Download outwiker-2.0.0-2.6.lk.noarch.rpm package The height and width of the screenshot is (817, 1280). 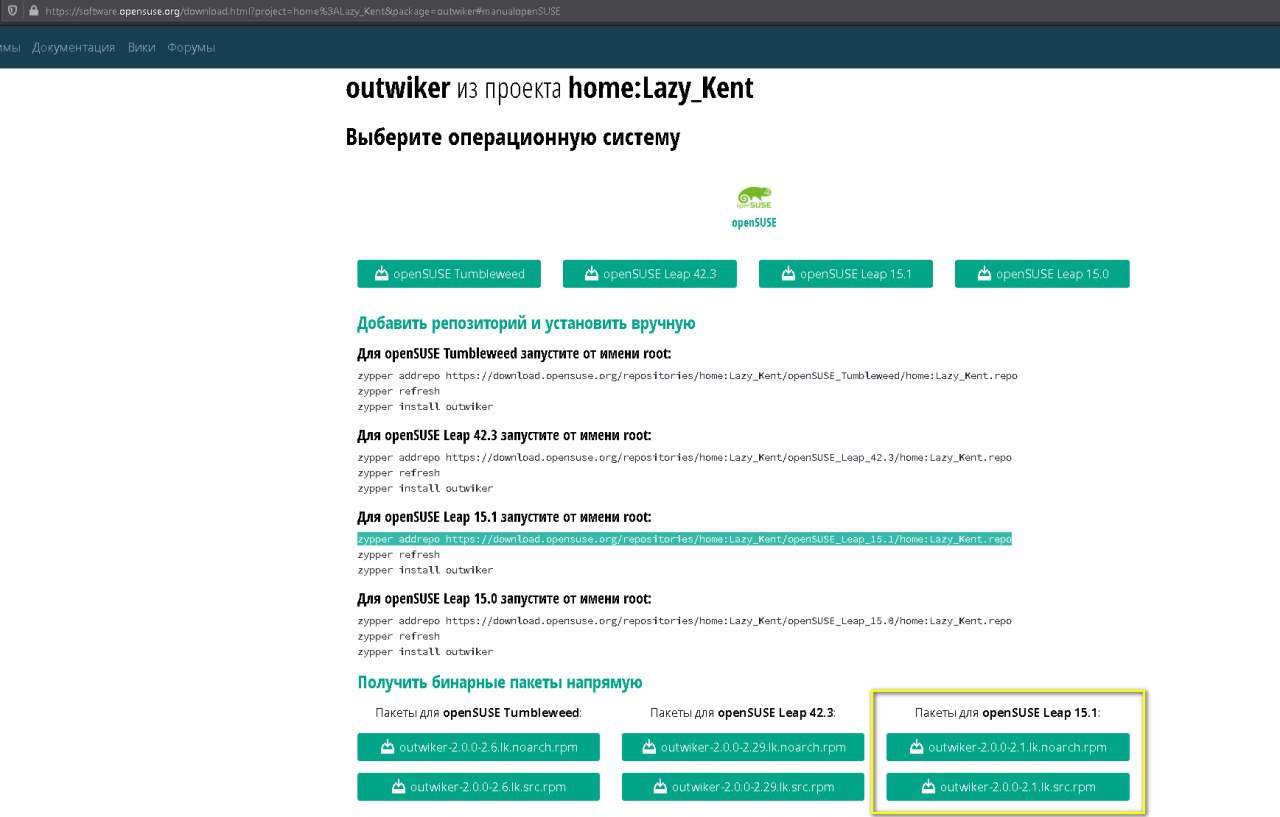pos(478,747)
